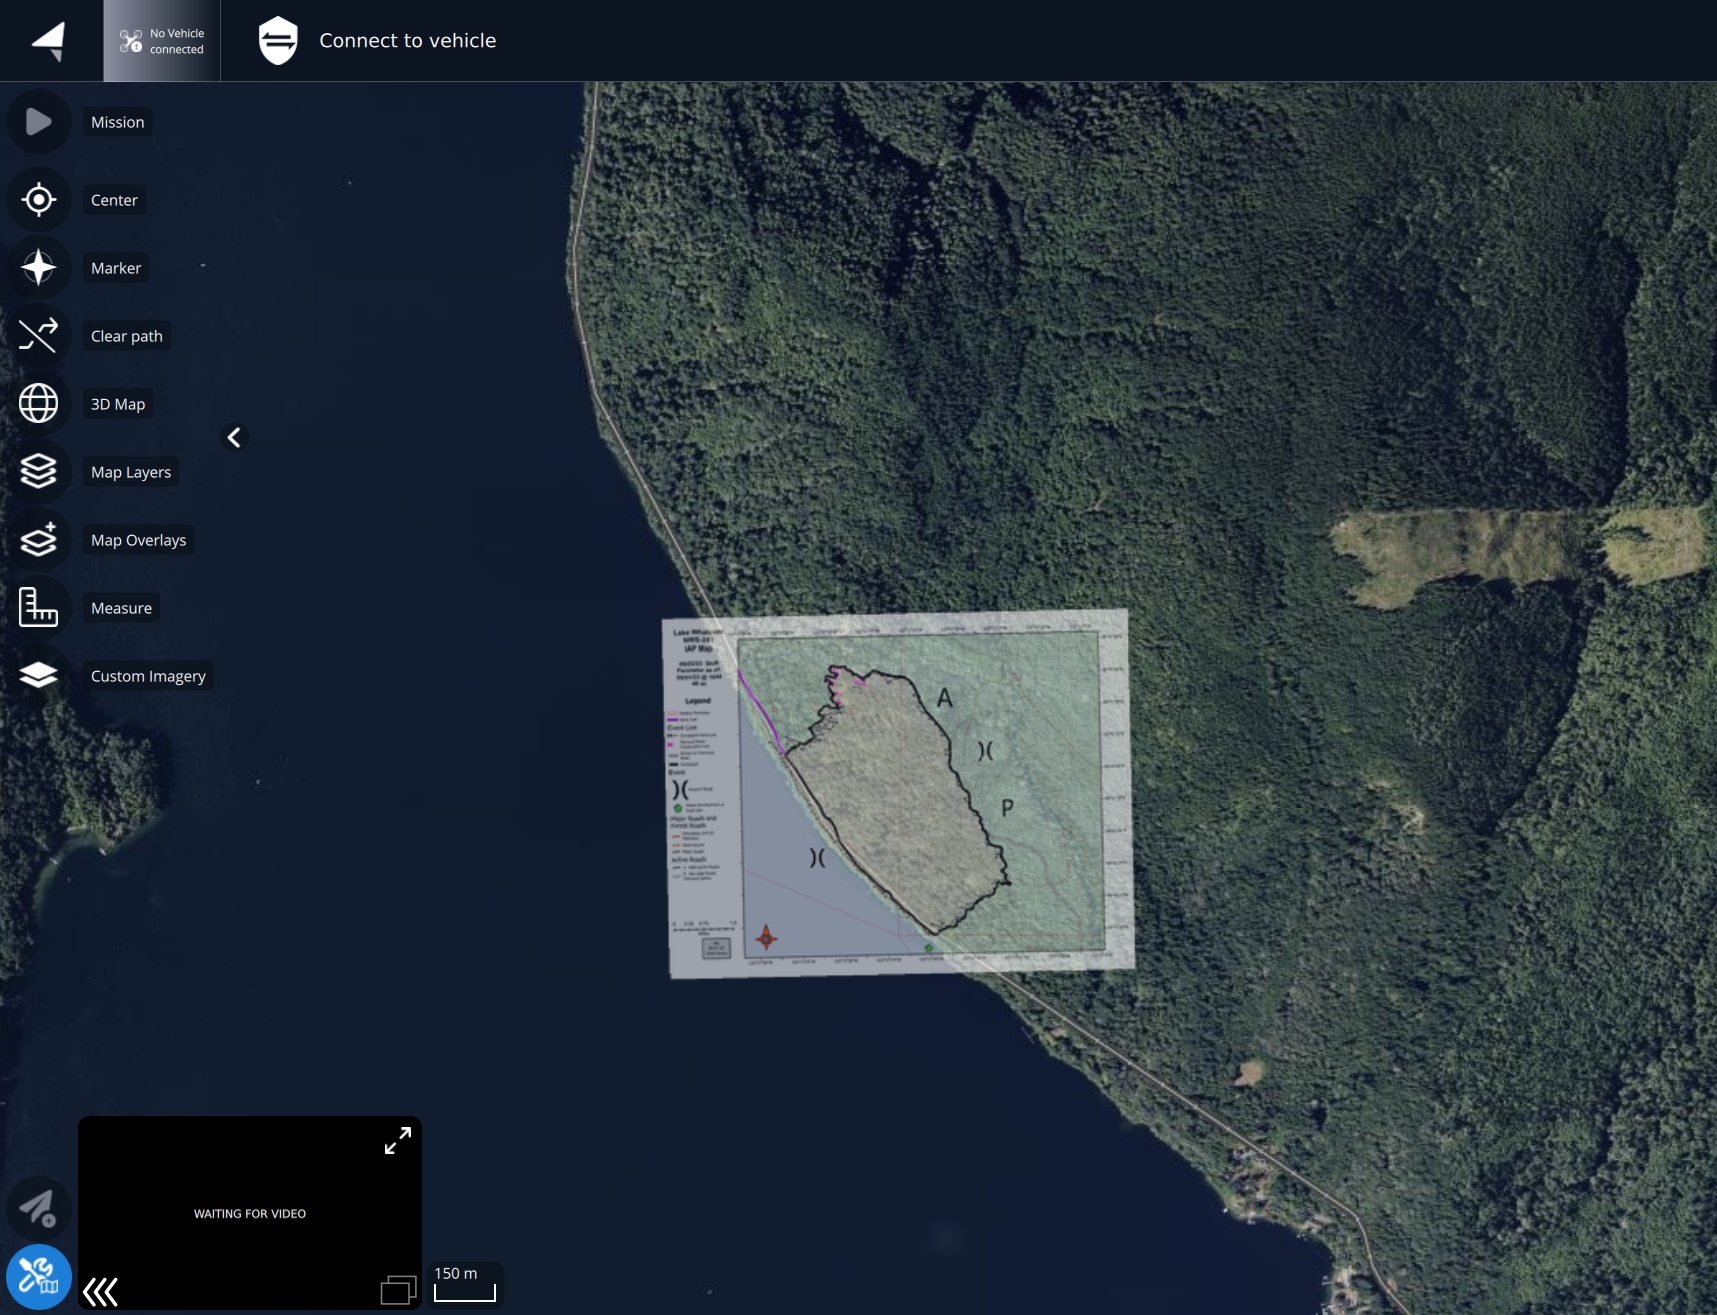Open the Custom Imagery stacked-layers icon

[38, 676]
